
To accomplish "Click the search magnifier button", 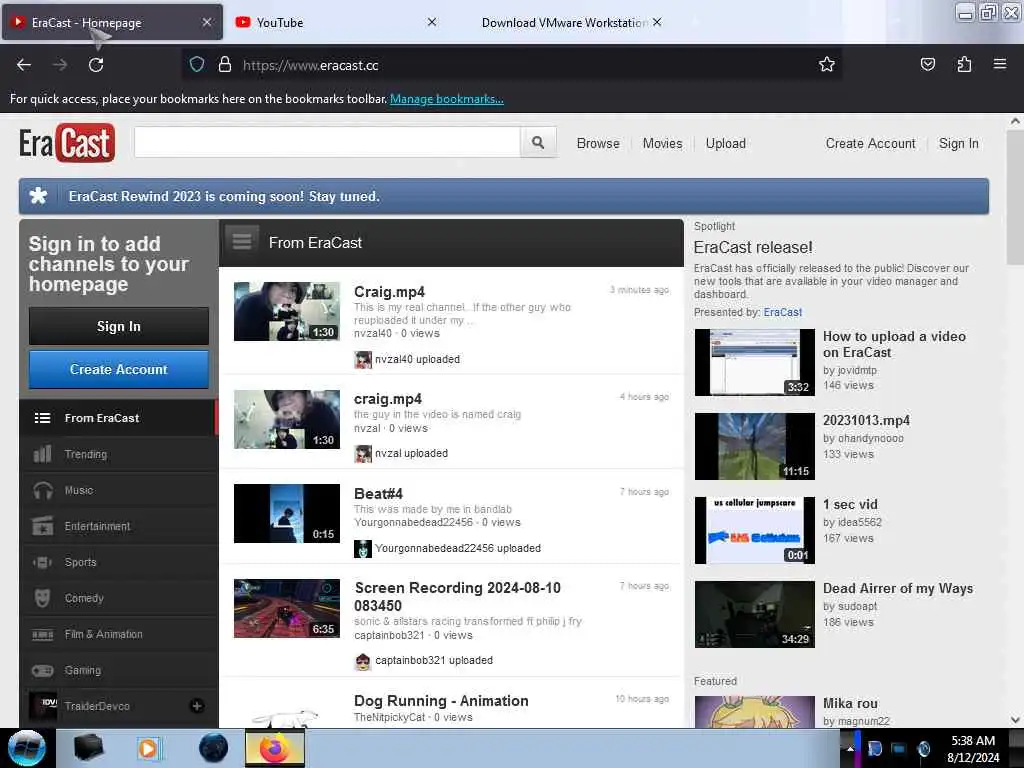I will tap(538, 142).
